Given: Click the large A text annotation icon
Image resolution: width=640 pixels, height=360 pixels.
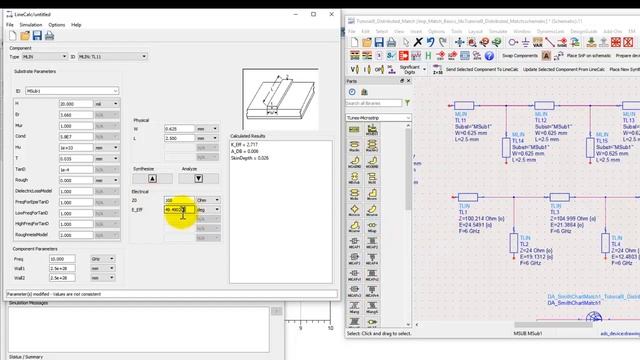Looking at the screenshot, I should tap(546, 56).
